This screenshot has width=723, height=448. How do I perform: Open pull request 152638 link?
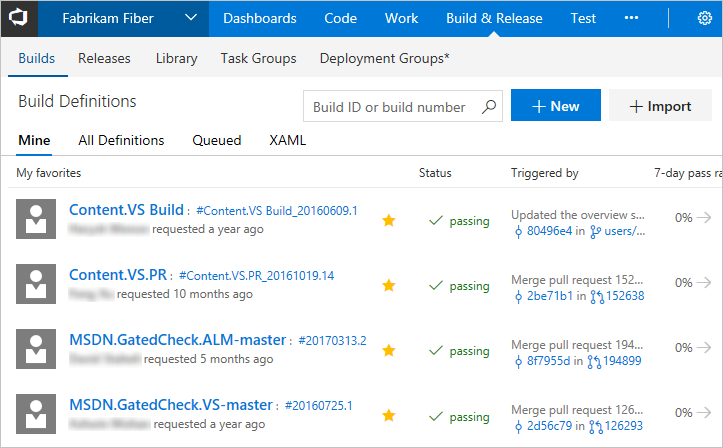coord(625,296)
